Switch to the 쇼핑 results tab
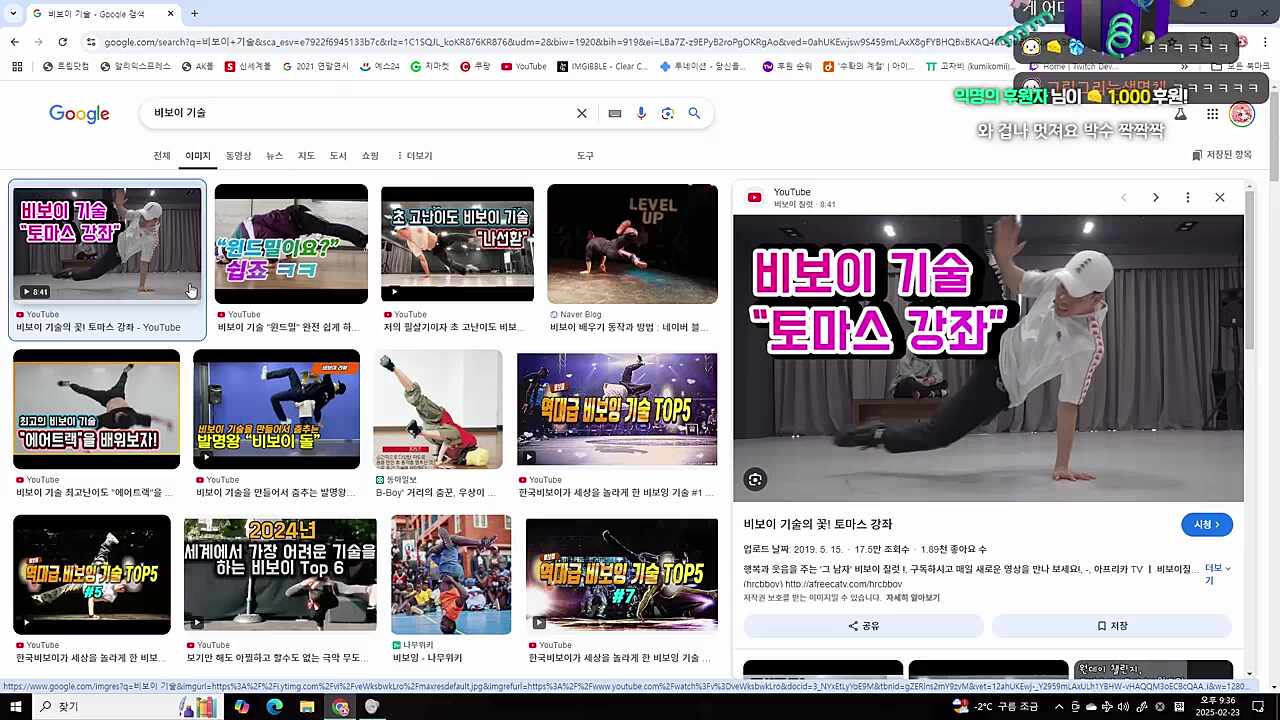The height and width of the screenshot is (720, 1280). tap(370, 156)
